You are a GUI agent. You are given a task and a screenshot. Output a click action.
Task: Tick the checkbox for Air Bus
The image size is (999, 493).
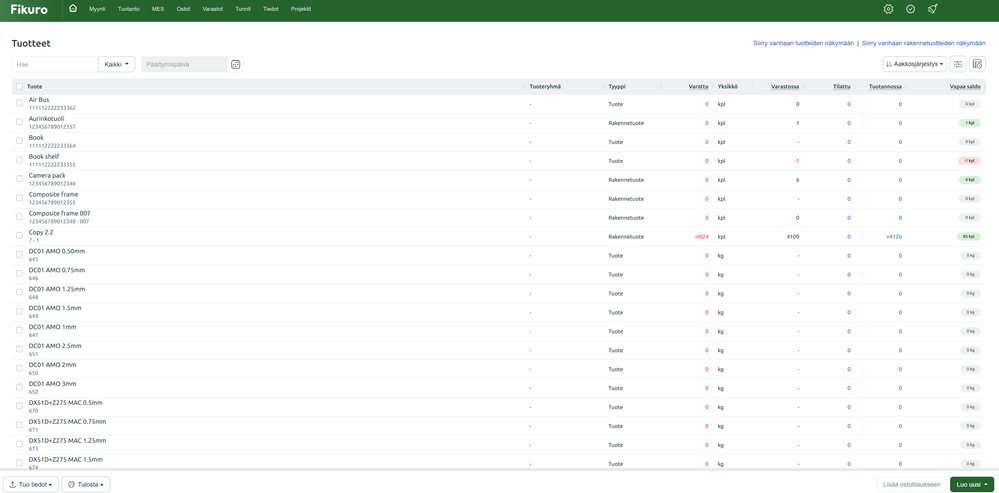pos(19,103)
